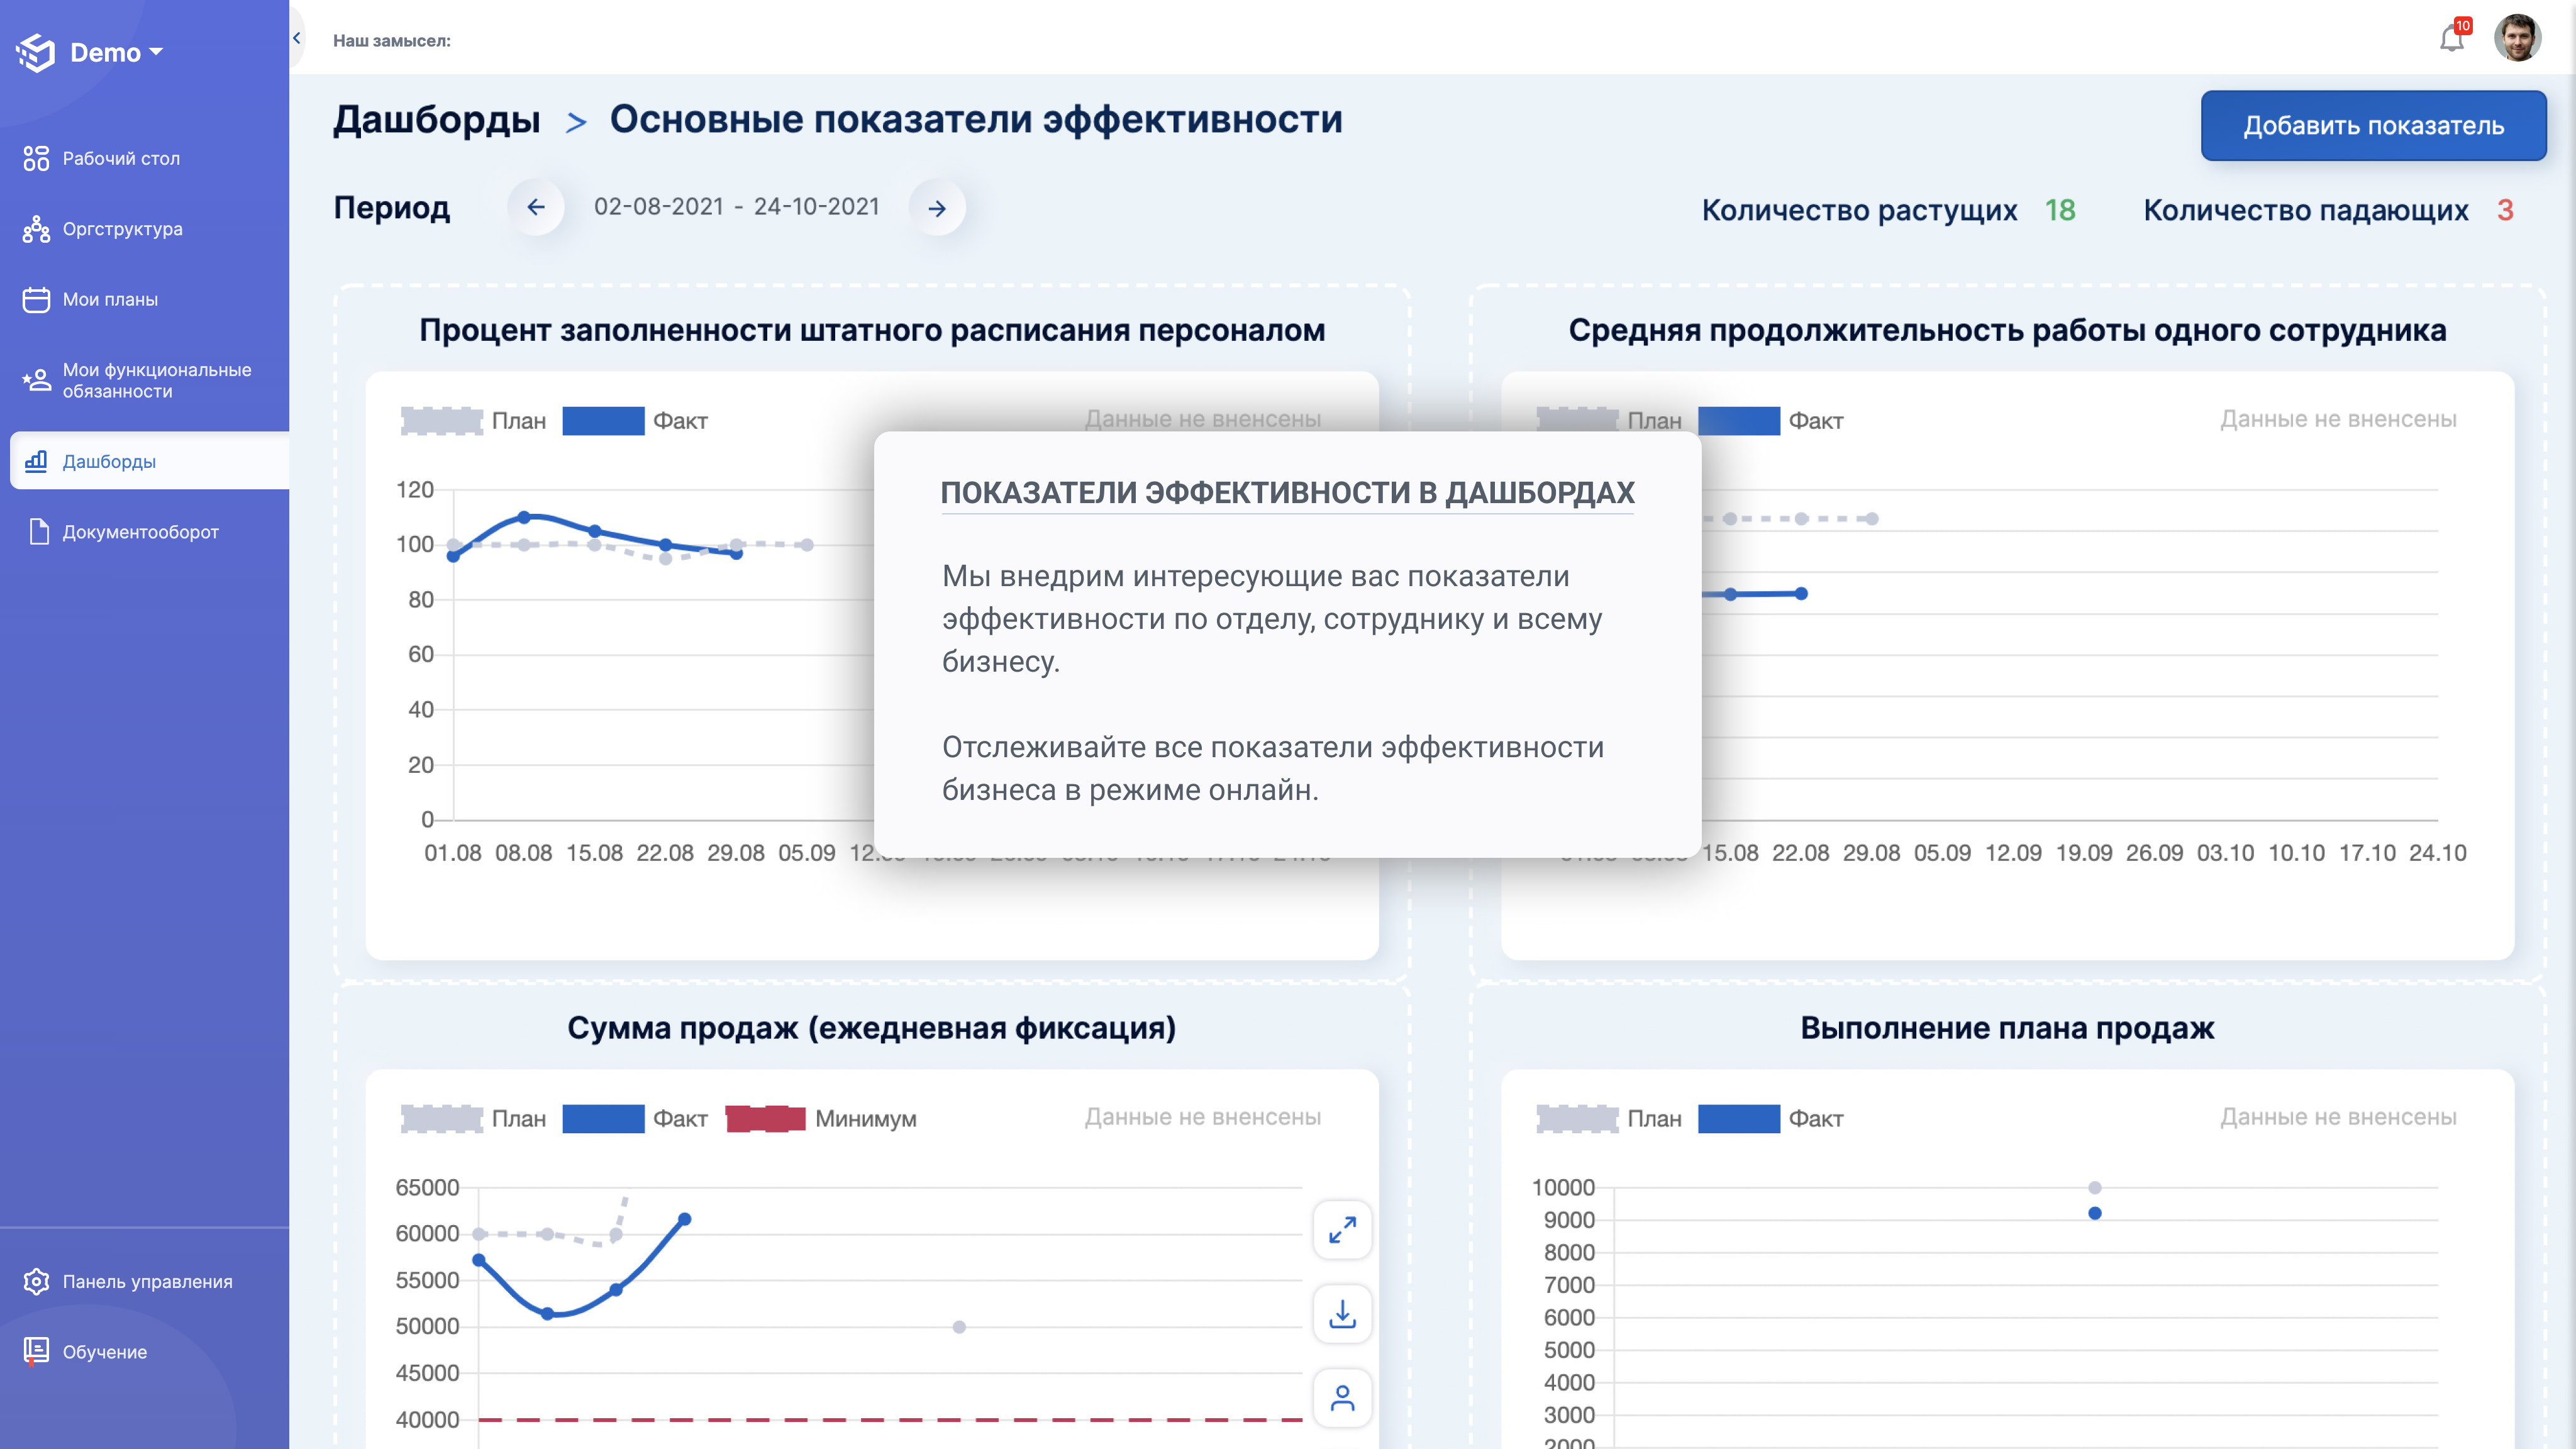Click the Demo cube logo icon

(x=36, y=53)
